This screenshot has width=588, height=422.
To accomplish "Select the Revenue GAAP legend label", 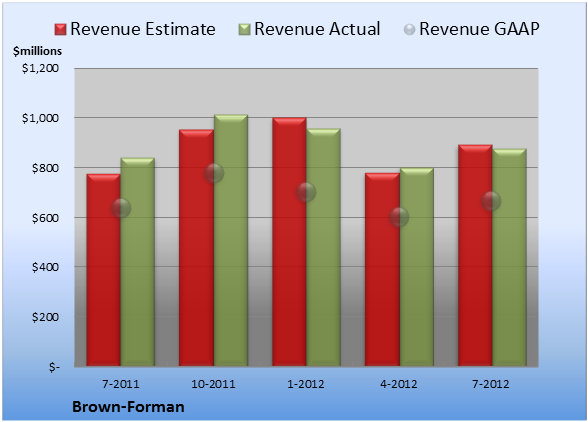I will (x=479, y=29).
